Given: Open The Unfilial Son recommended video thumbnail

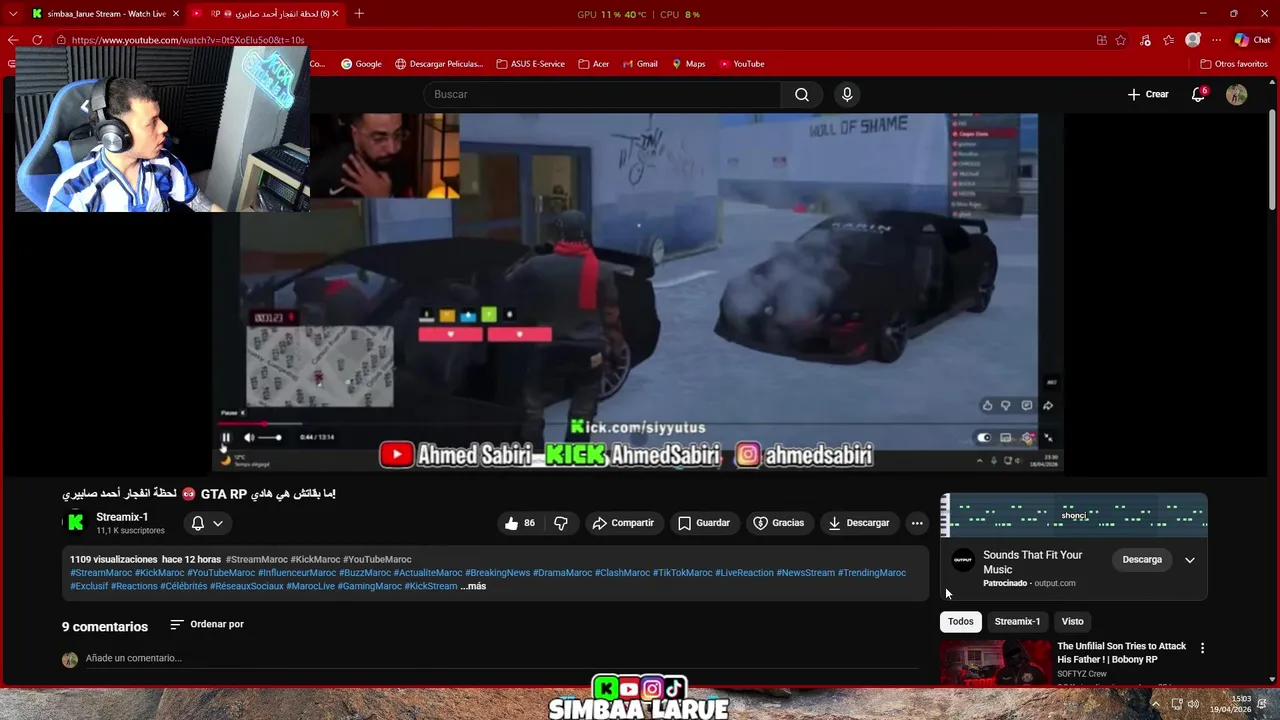Looking at the screenshot, I should (x=996, y=663).
